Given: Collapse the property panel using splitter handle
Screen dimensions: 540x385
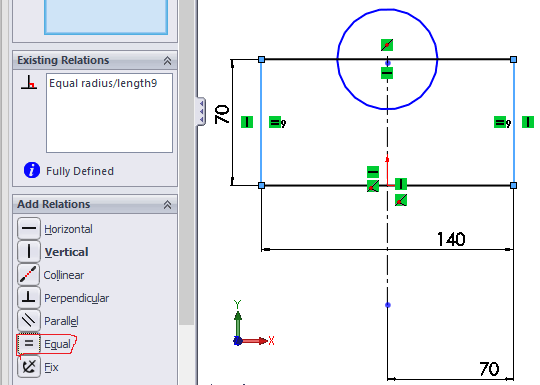Looking at the screenshot, I should [x=201, y=111].
